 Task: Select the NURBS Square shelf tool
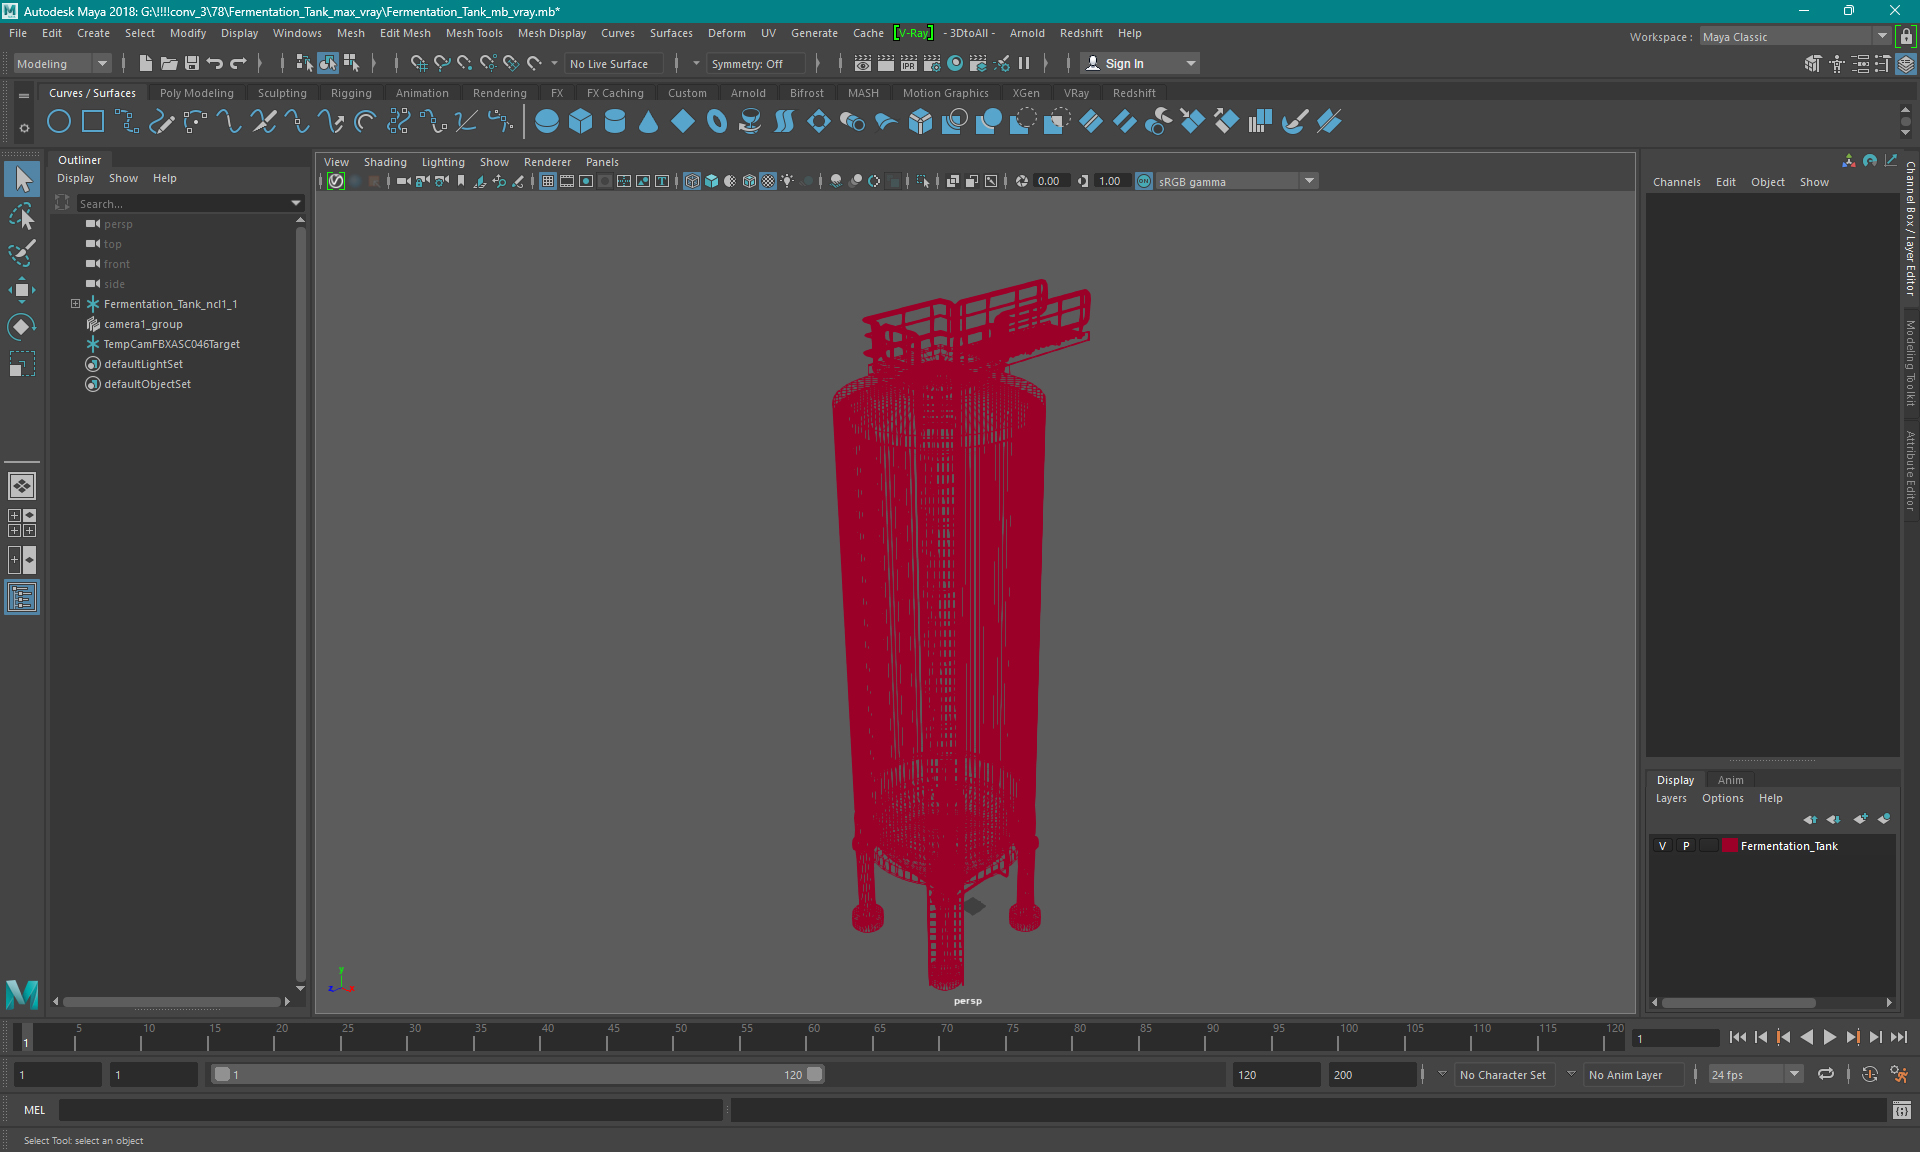(93, 122)
